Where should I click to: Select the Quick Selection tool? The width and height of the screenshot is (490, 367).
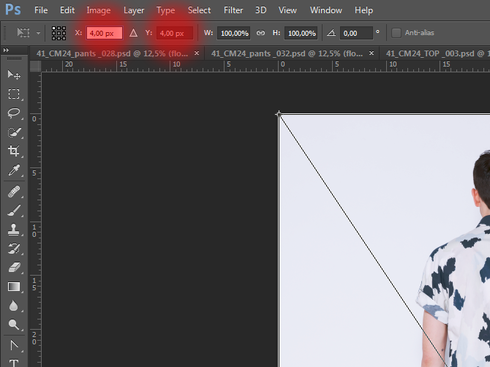(x=14, y=132)
